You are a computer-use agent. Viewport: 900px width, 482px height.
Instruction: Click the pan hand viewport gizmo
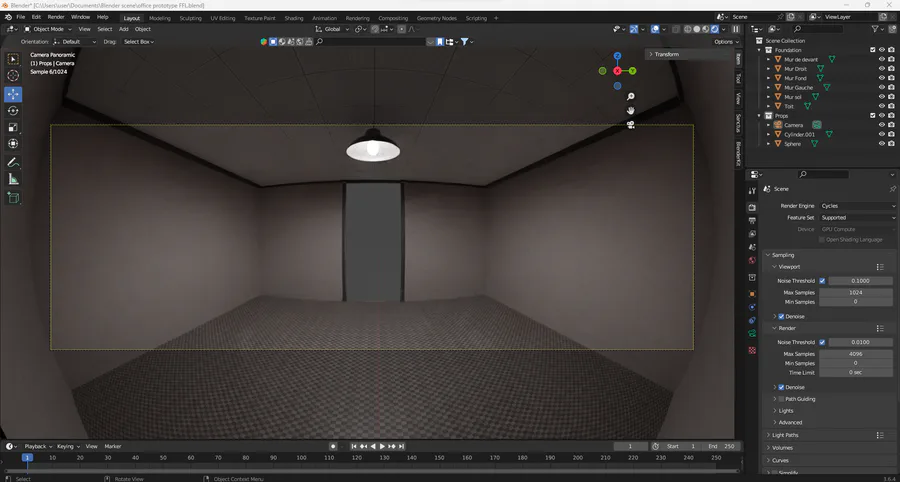click(x=630, y=111)
